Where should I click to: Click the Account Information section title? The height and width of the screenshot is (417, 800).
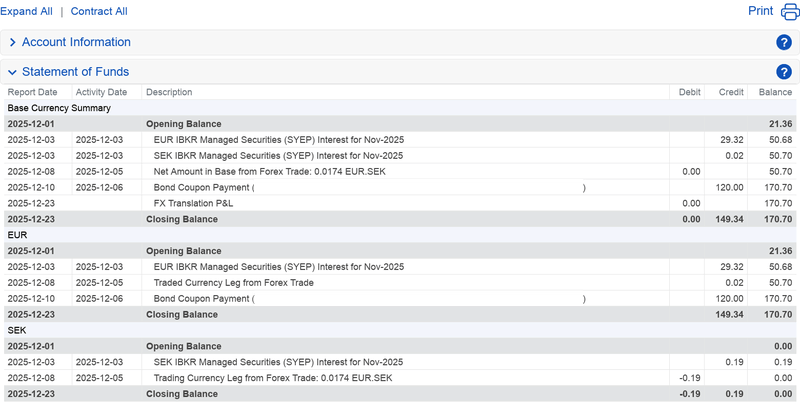(76, 43)
